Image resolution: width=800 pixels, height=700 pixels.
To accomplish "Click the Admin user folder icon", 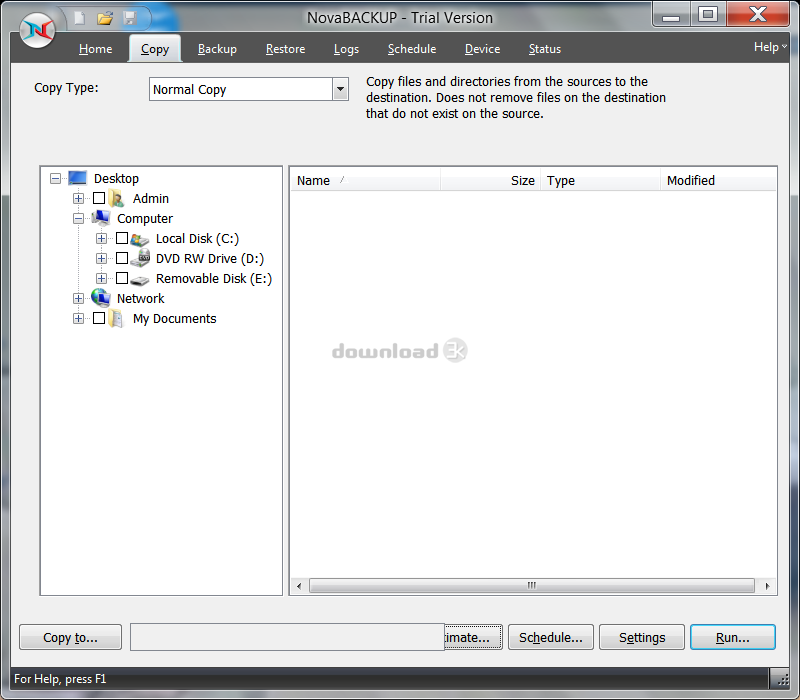I will click(x=116, y=198).
